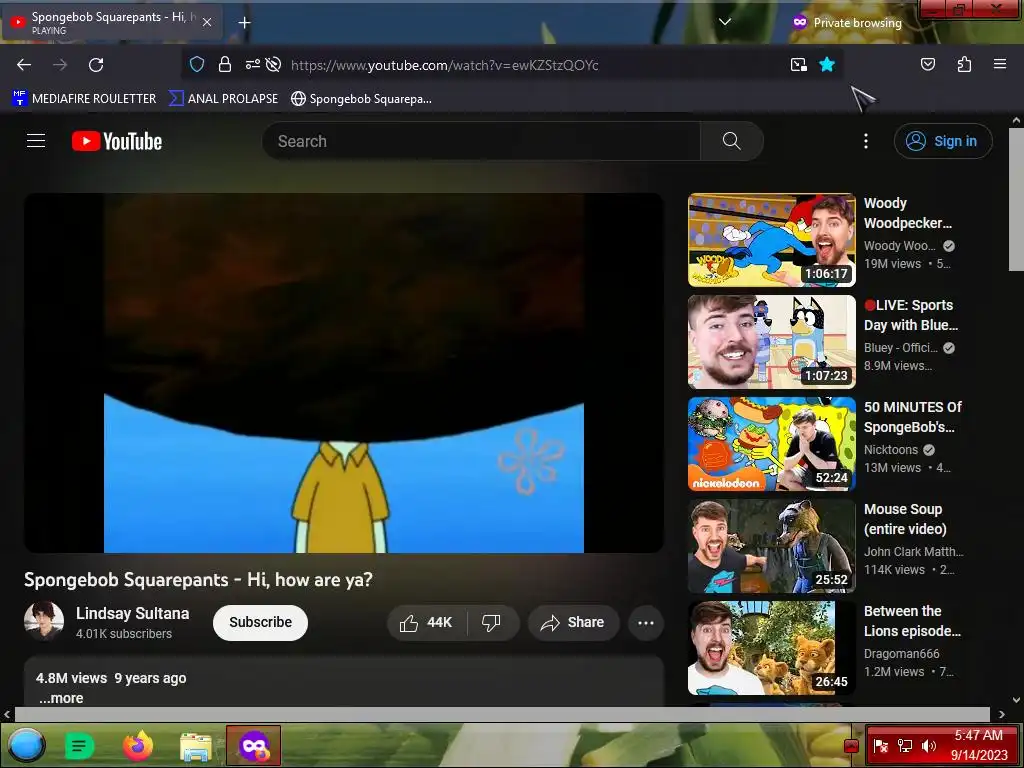Open the YouTube guide hamburger menu
Viewport: 1024px width, 768px height.
pyautogui.click(x=36, y=141)
